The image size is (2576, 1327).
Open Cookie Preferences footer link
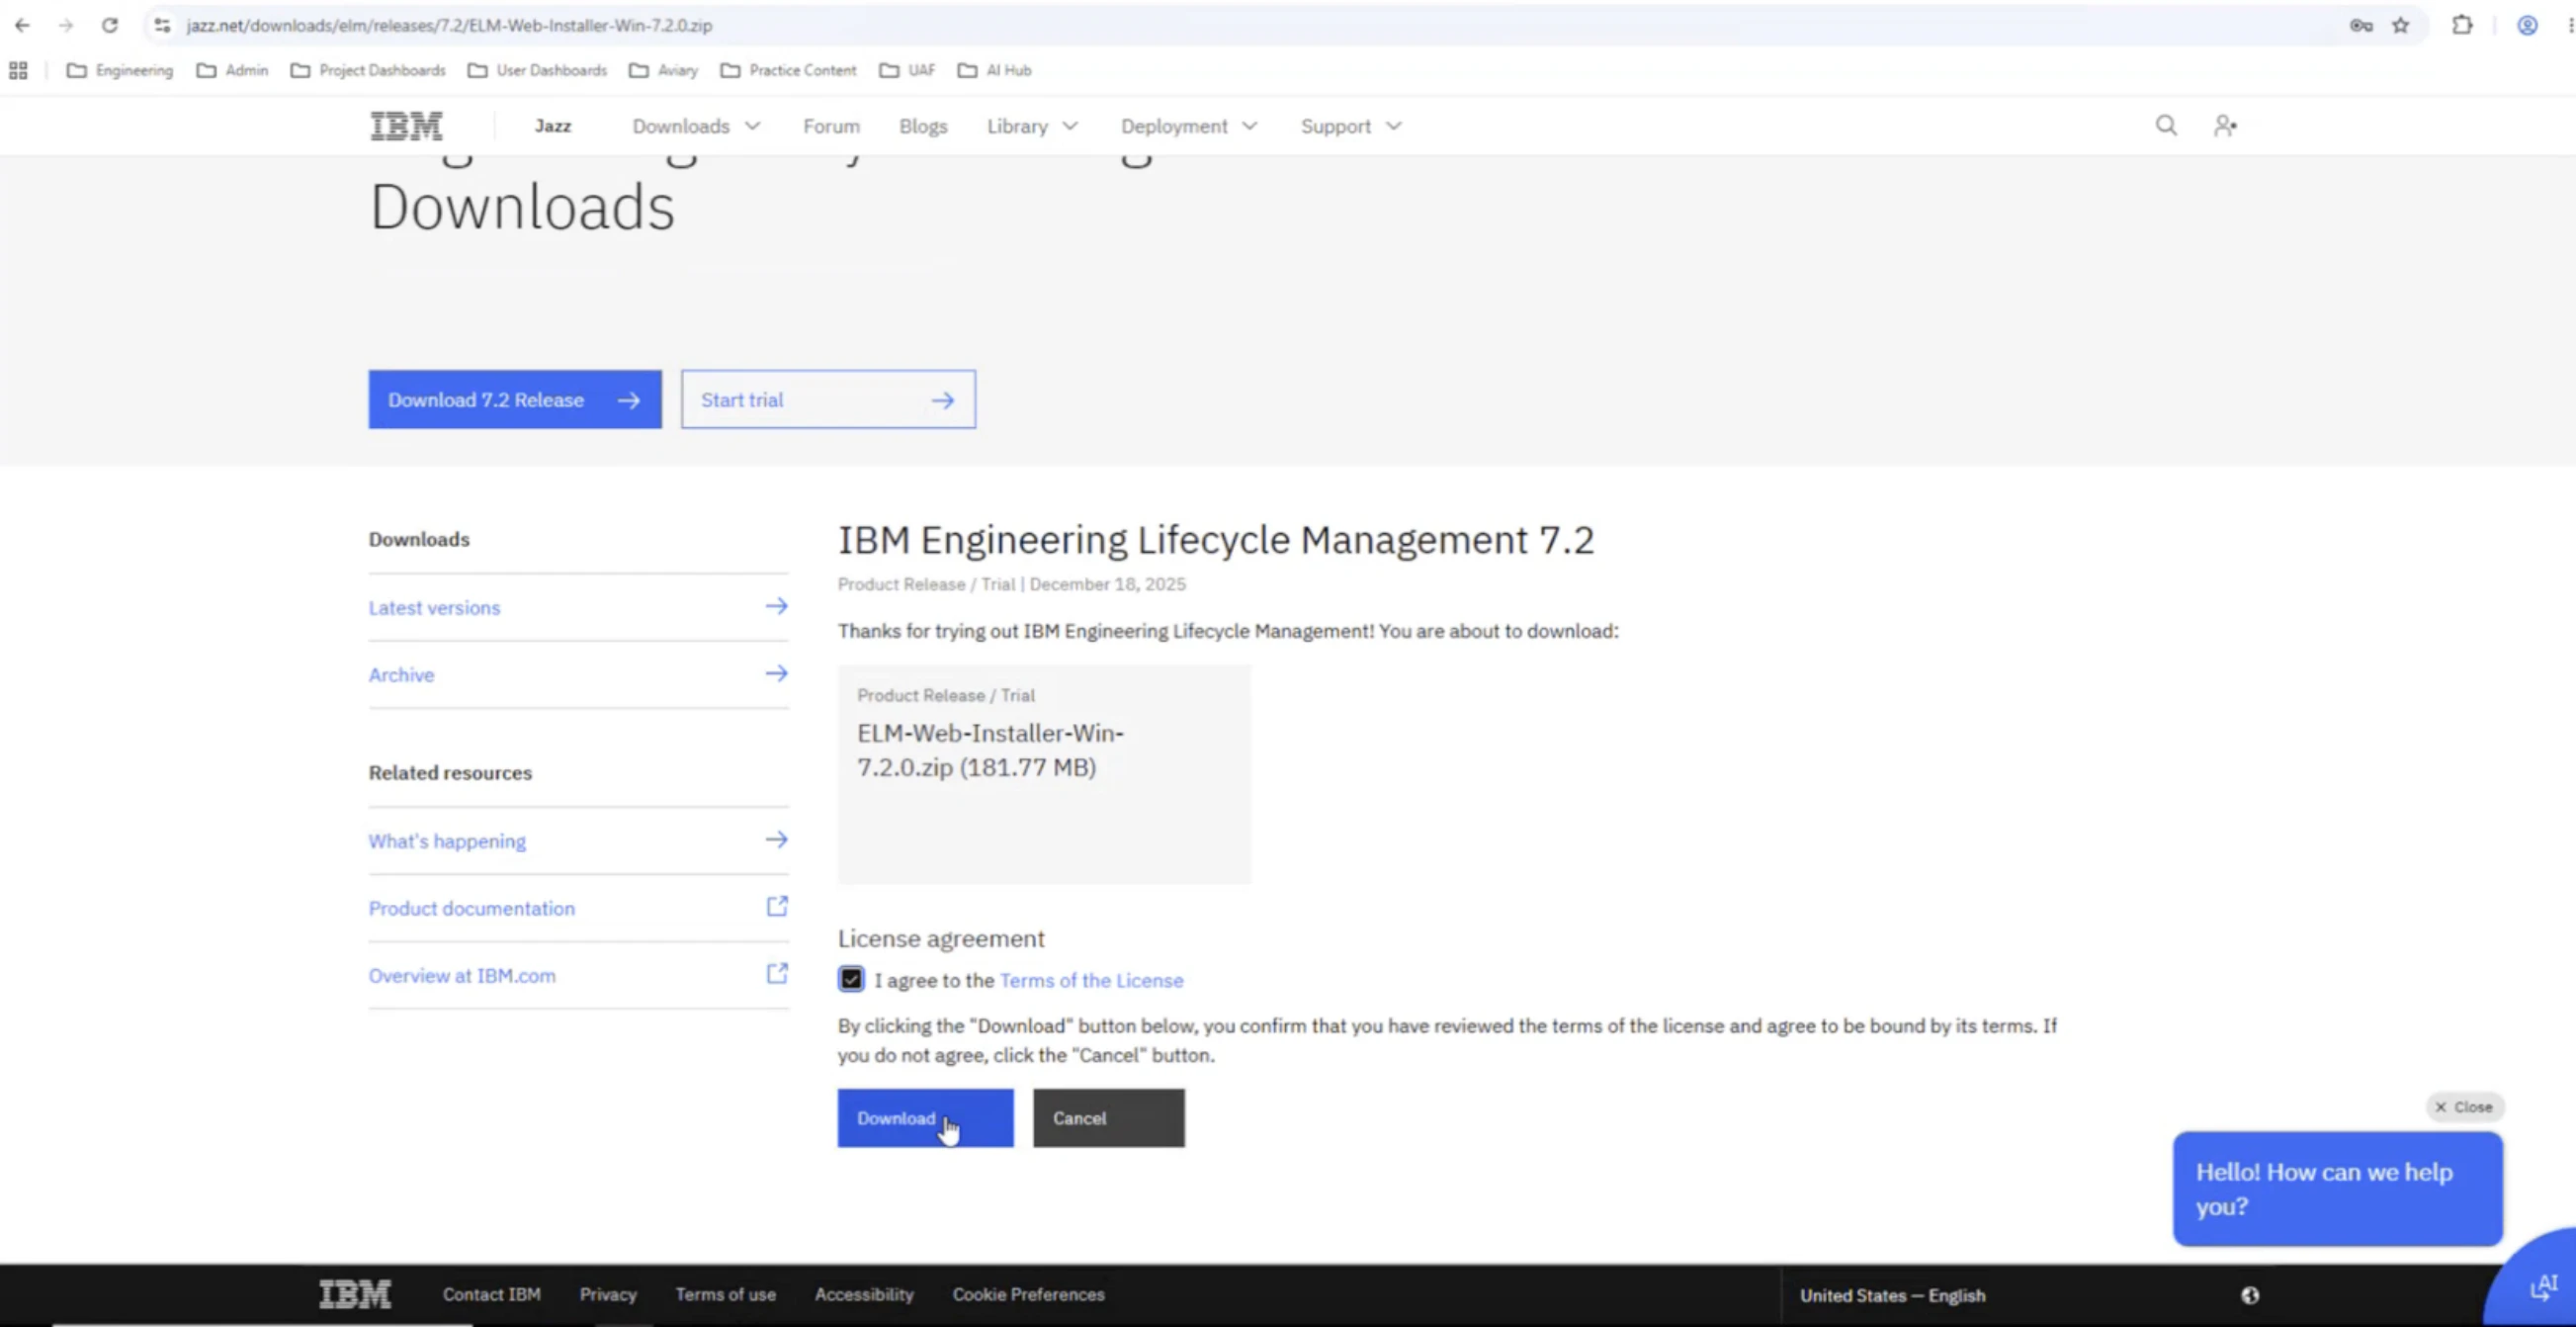tap(1028, 1294)
